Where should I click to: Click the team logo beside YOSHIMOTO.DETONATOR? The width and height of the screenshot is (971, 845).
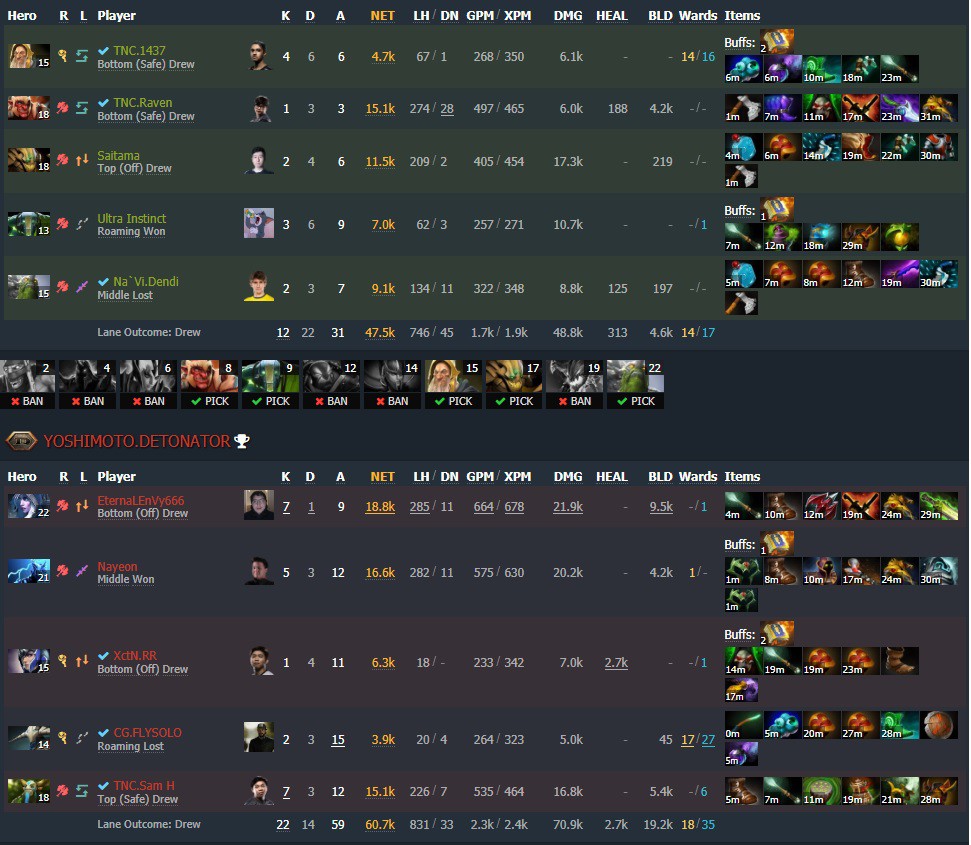pos(21,441)
